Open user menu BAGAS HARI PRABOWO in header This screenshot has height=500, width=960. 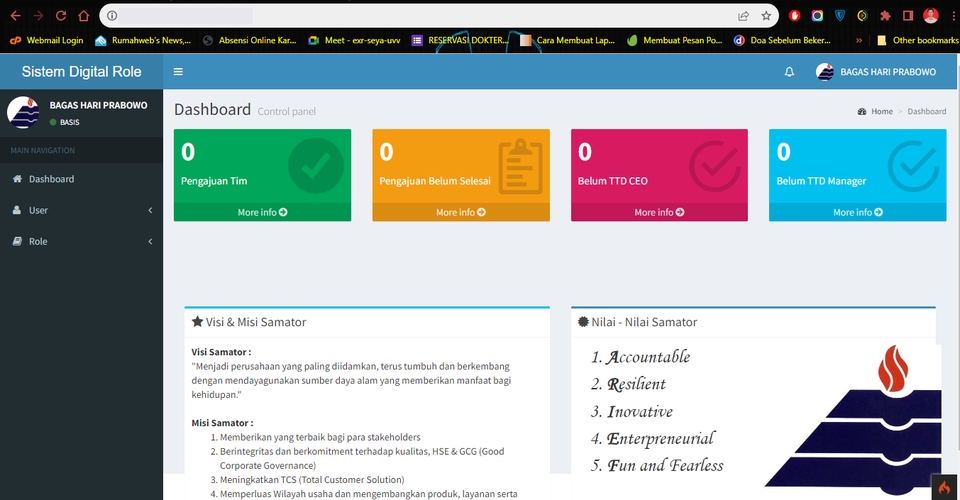pyautogui.click(x=876, y=72)
